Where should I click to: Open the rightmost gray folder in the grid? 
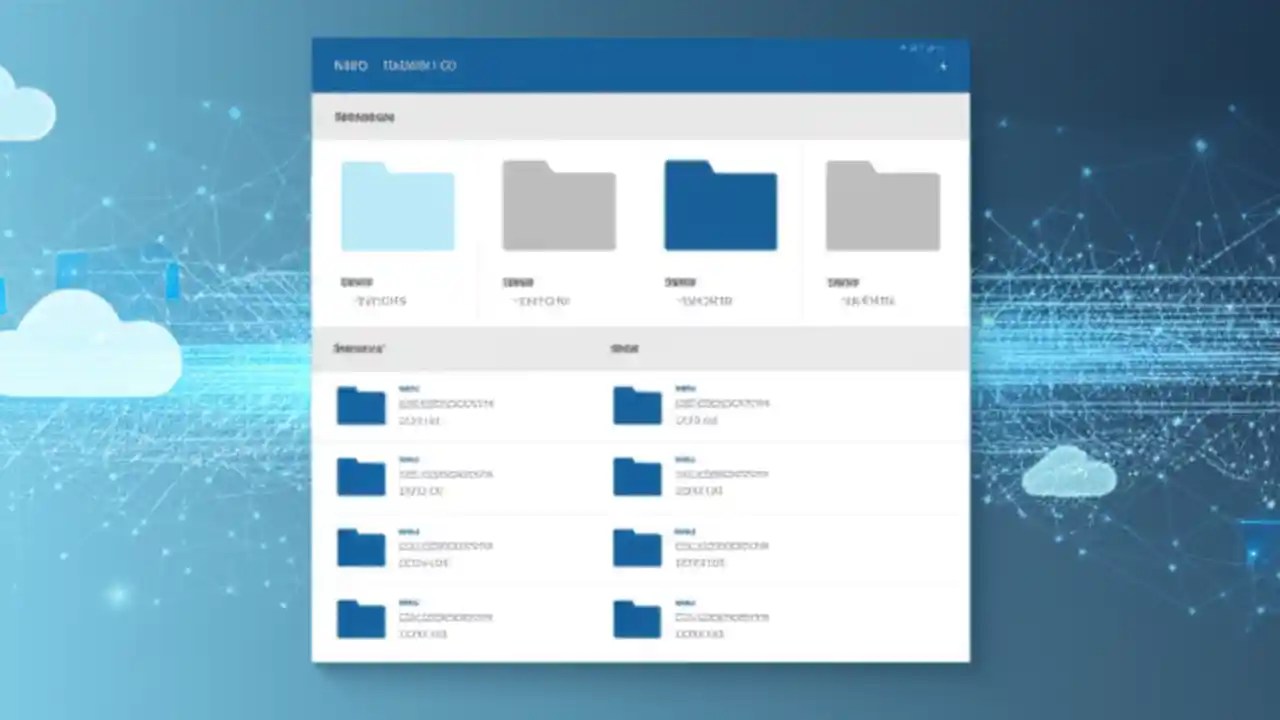882,205
